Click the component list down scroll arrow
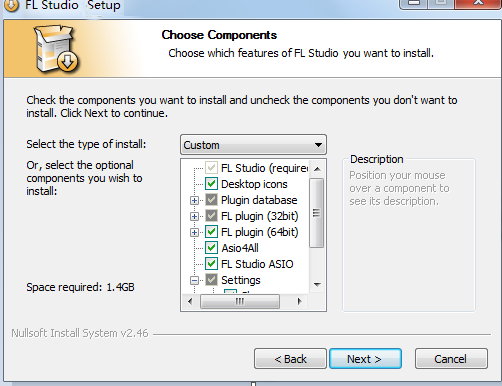 pos(317,285)
